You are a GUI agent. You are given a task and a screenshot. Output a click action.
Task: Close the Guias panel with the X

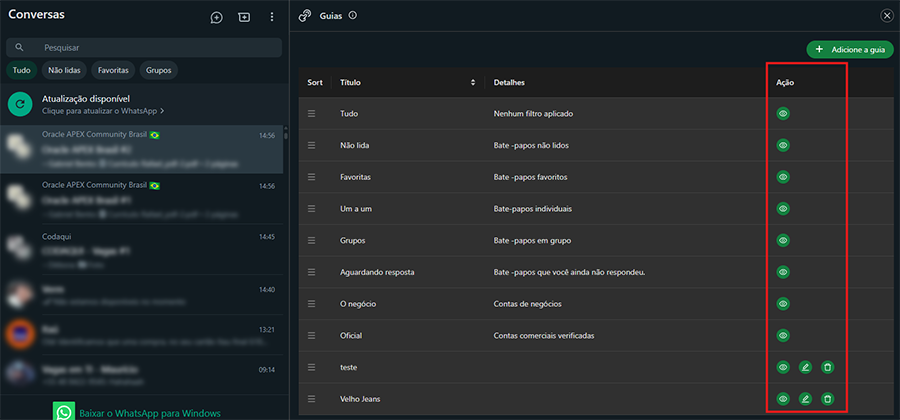point(887,15)
